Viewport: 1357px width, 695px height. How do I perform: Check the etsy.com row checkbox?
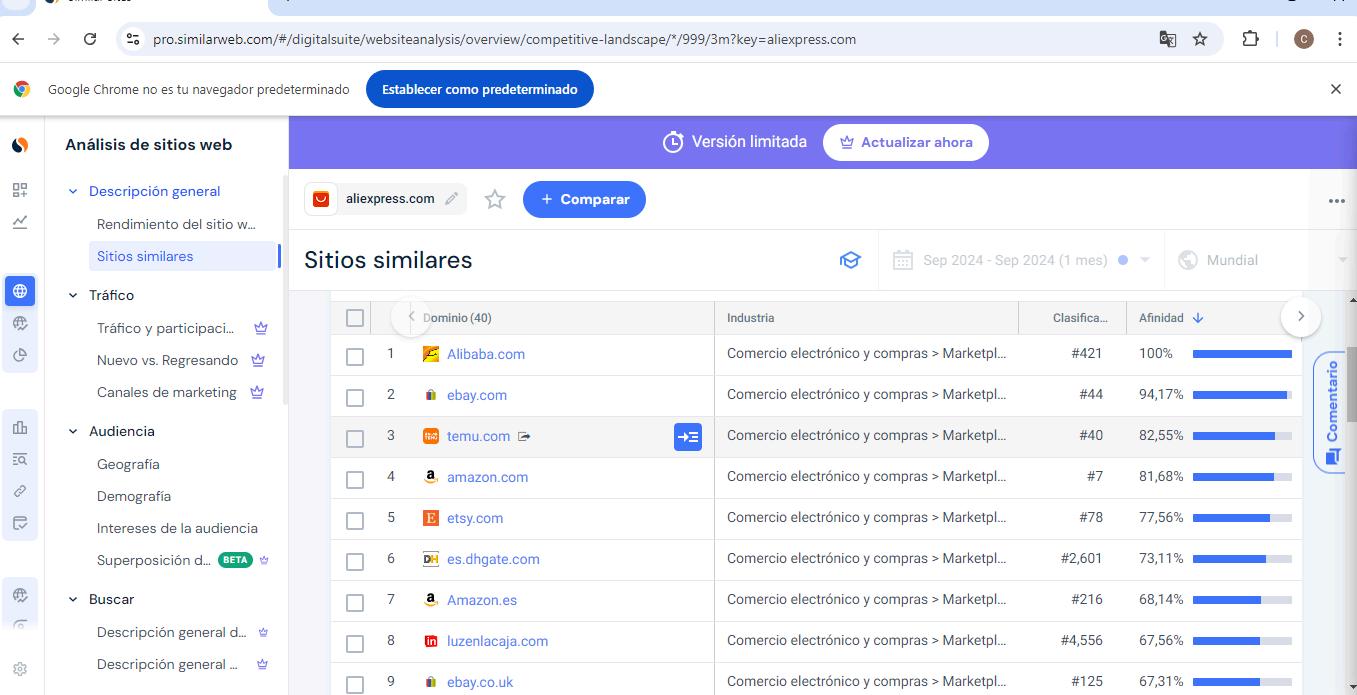(x=355, y=520)
